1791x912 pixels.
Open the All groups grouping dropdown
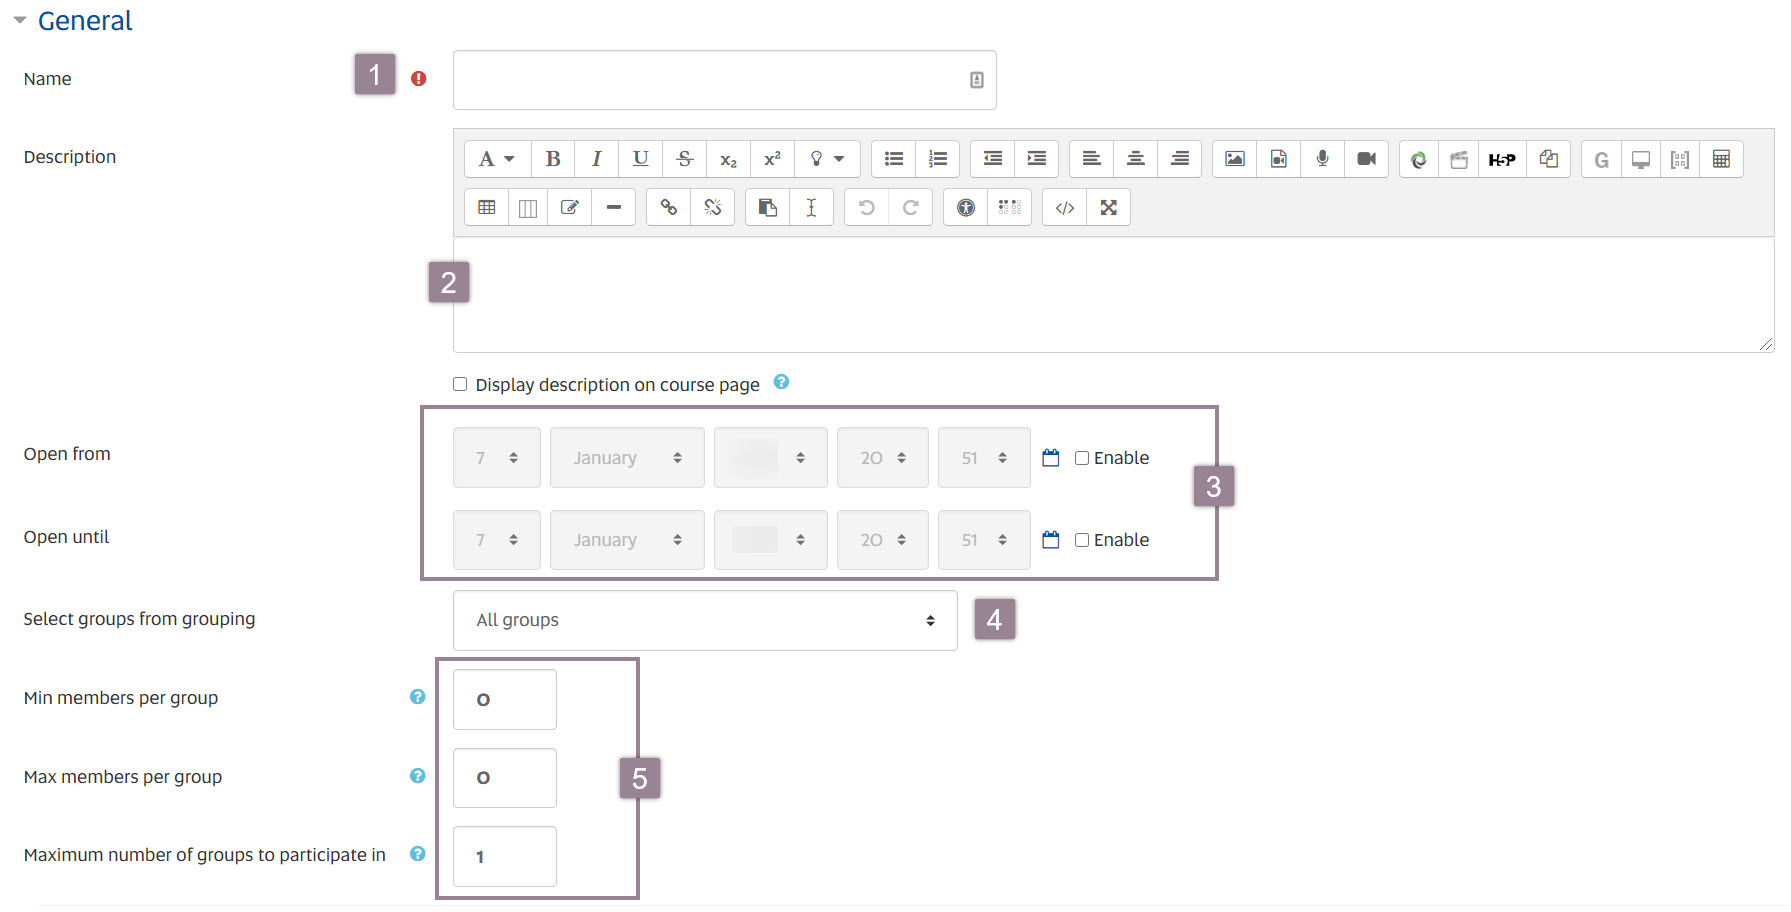pos(704,620)
